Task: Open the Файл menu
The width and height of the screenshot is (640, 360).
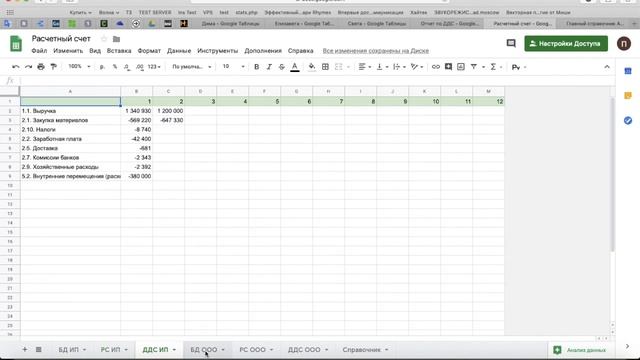Action: (39, 51)
